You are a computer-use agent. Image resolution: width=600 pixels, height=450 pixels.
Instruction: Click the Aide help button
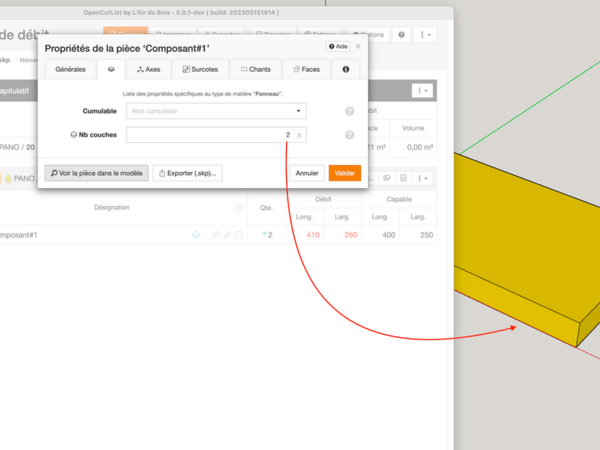click(337, 47)
